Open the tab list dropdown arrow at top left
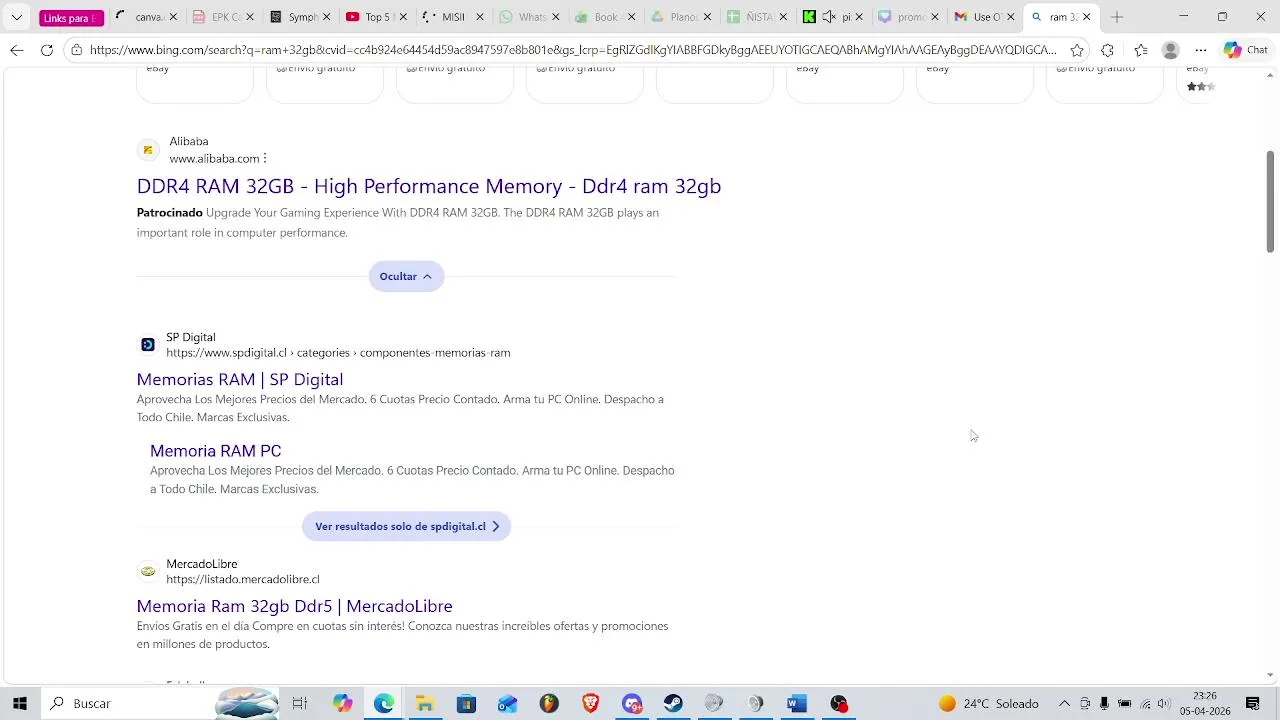1280x720 pixels. tap(16, 17)
